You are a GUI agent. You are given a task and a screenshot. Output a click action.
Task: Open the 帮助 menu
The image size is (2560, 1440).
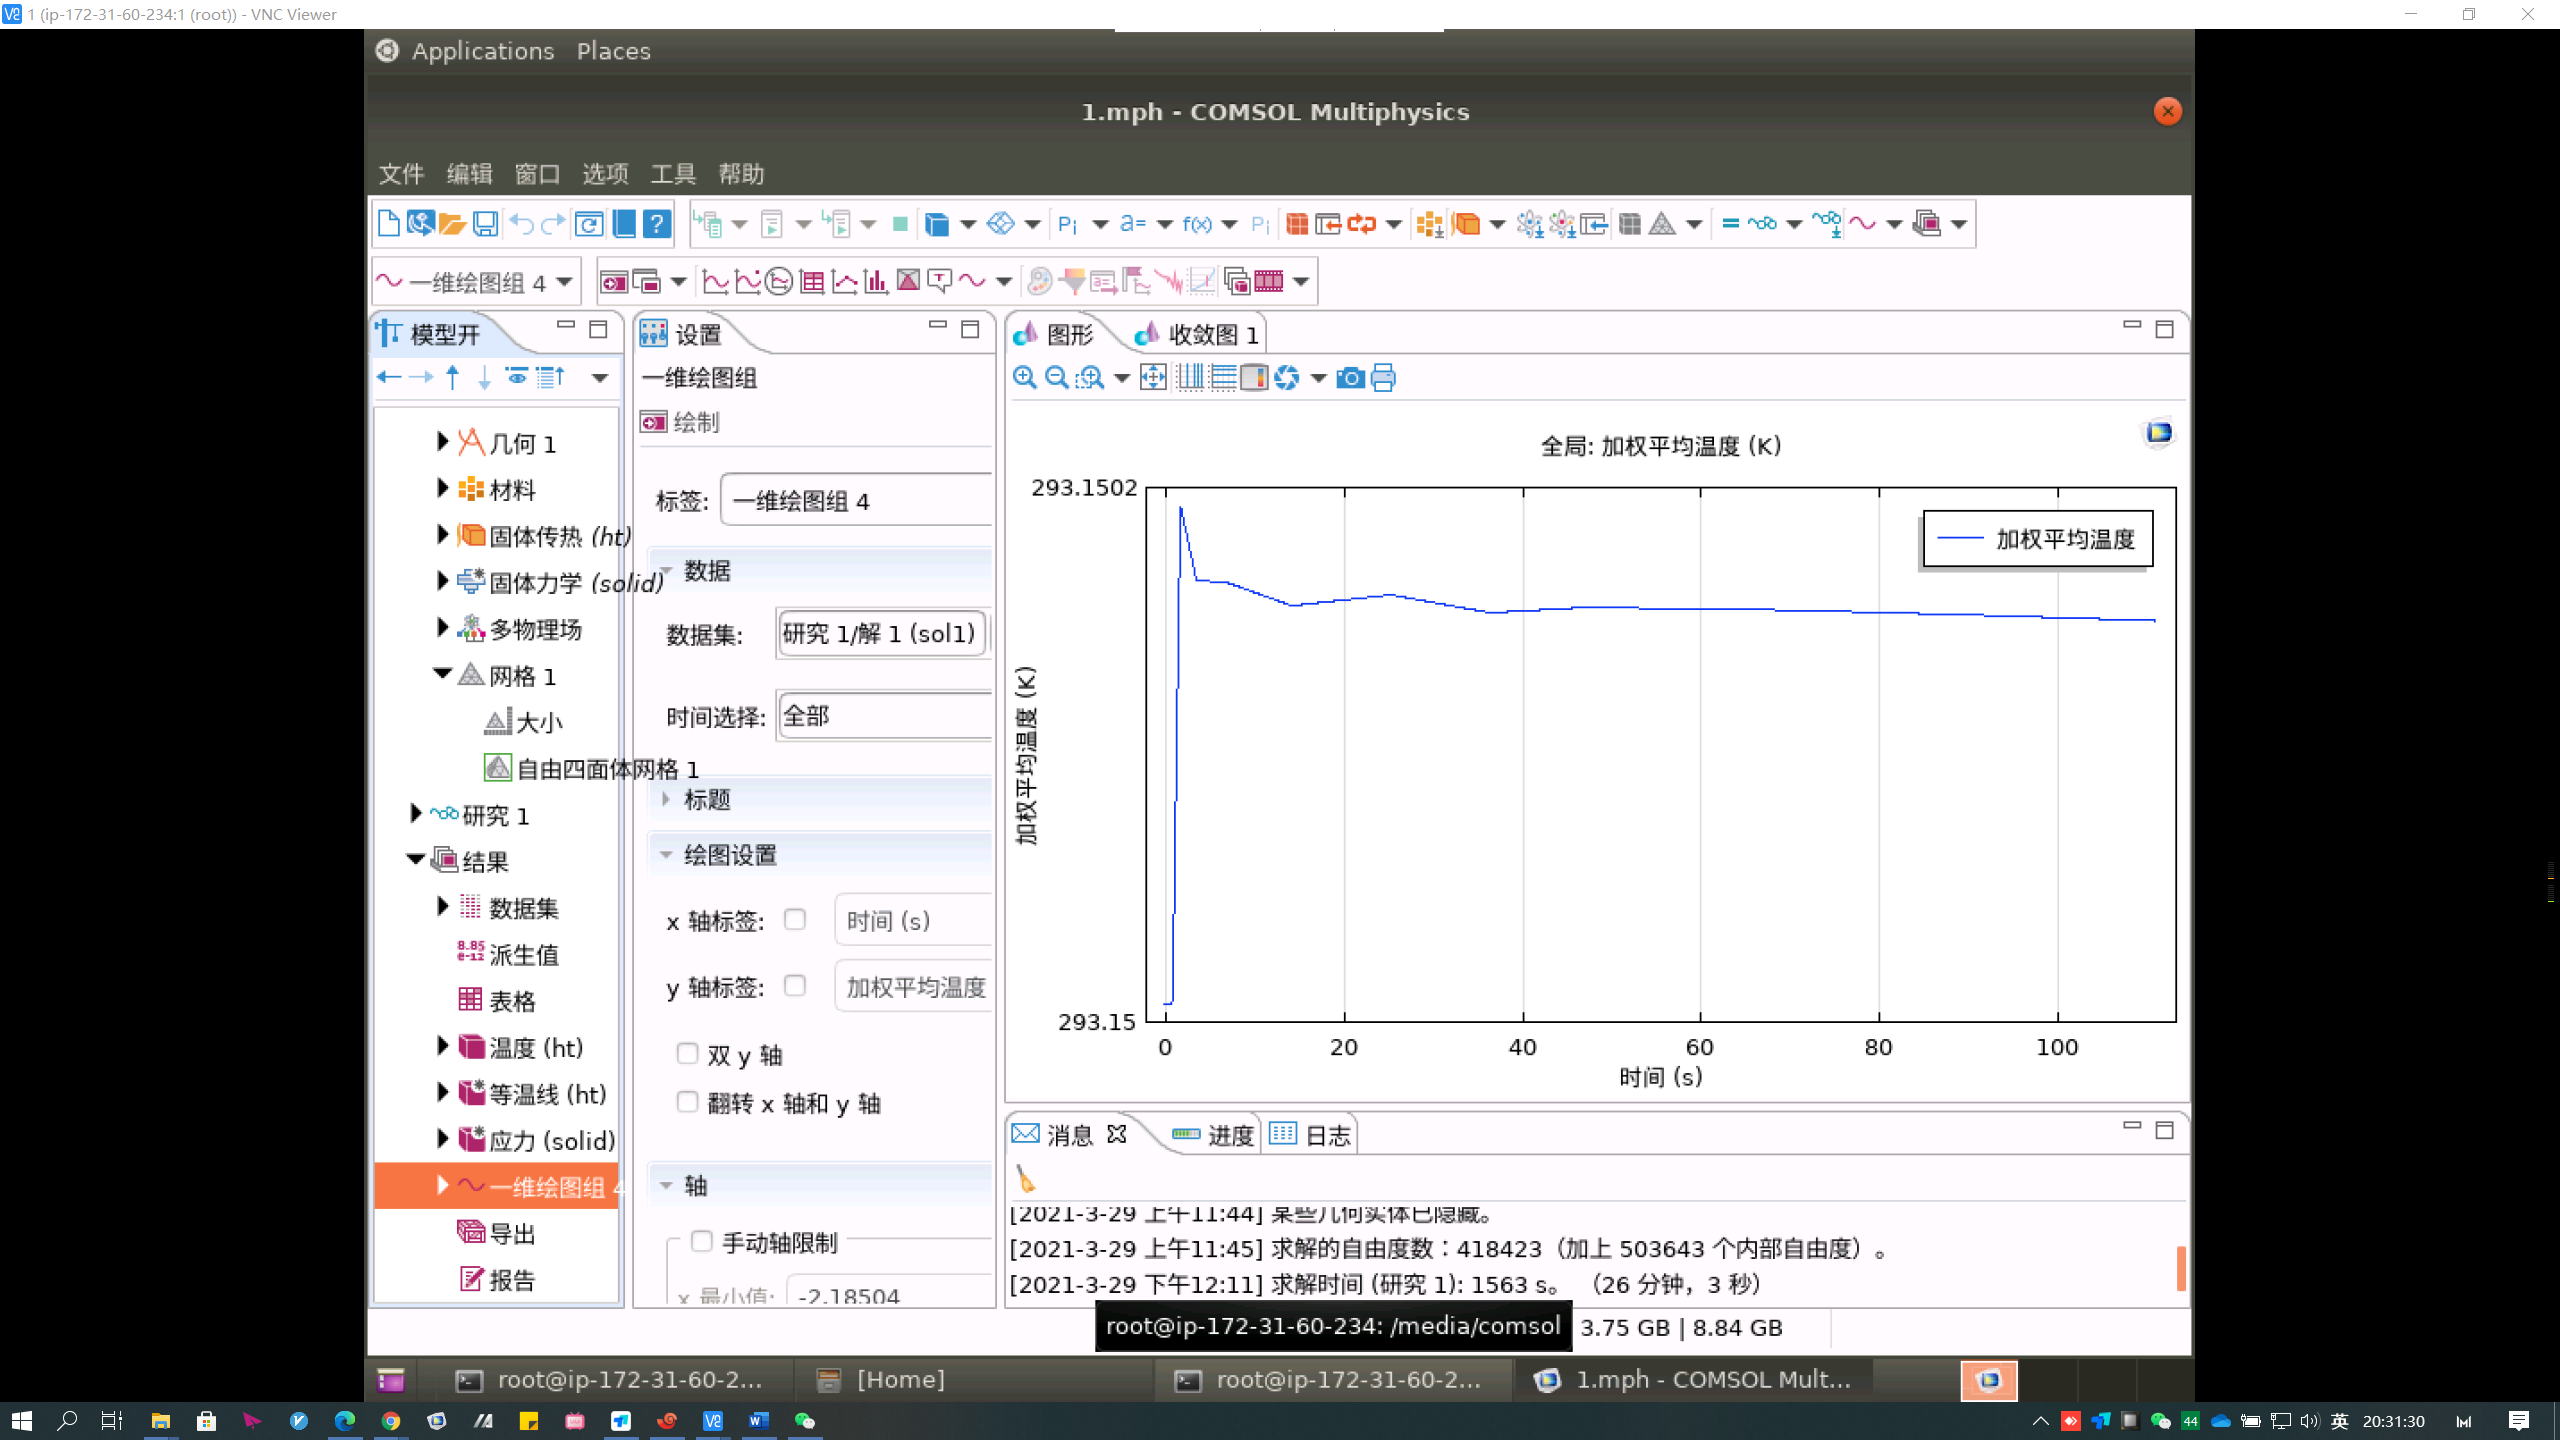coord(741,174)
